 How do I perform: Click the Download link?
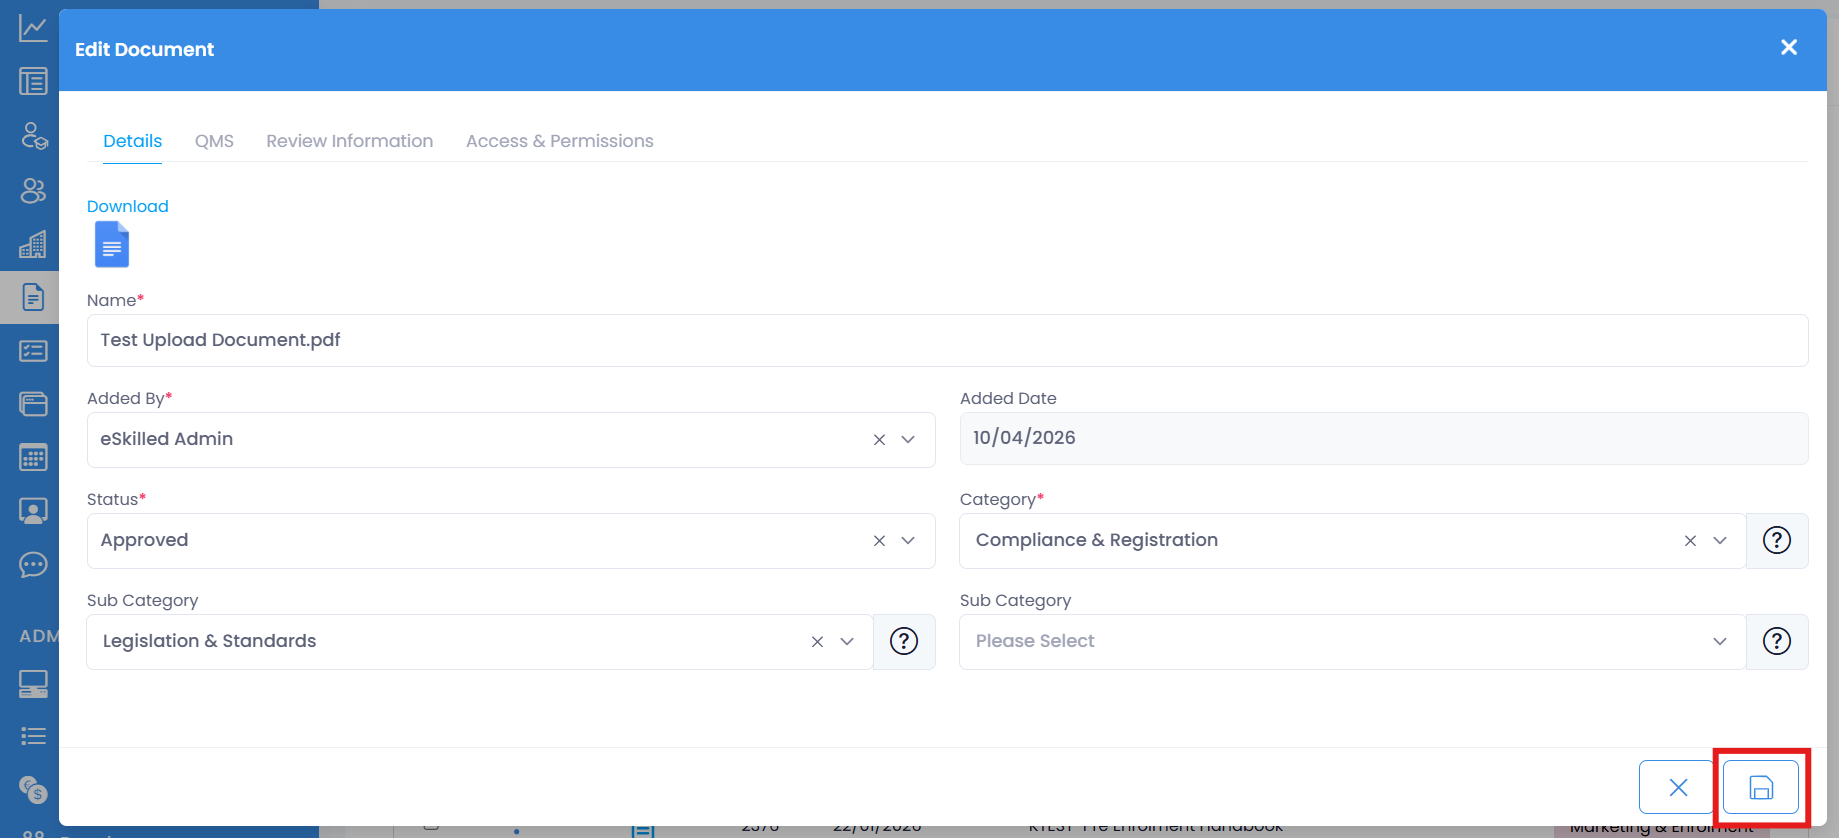(127, 206)
